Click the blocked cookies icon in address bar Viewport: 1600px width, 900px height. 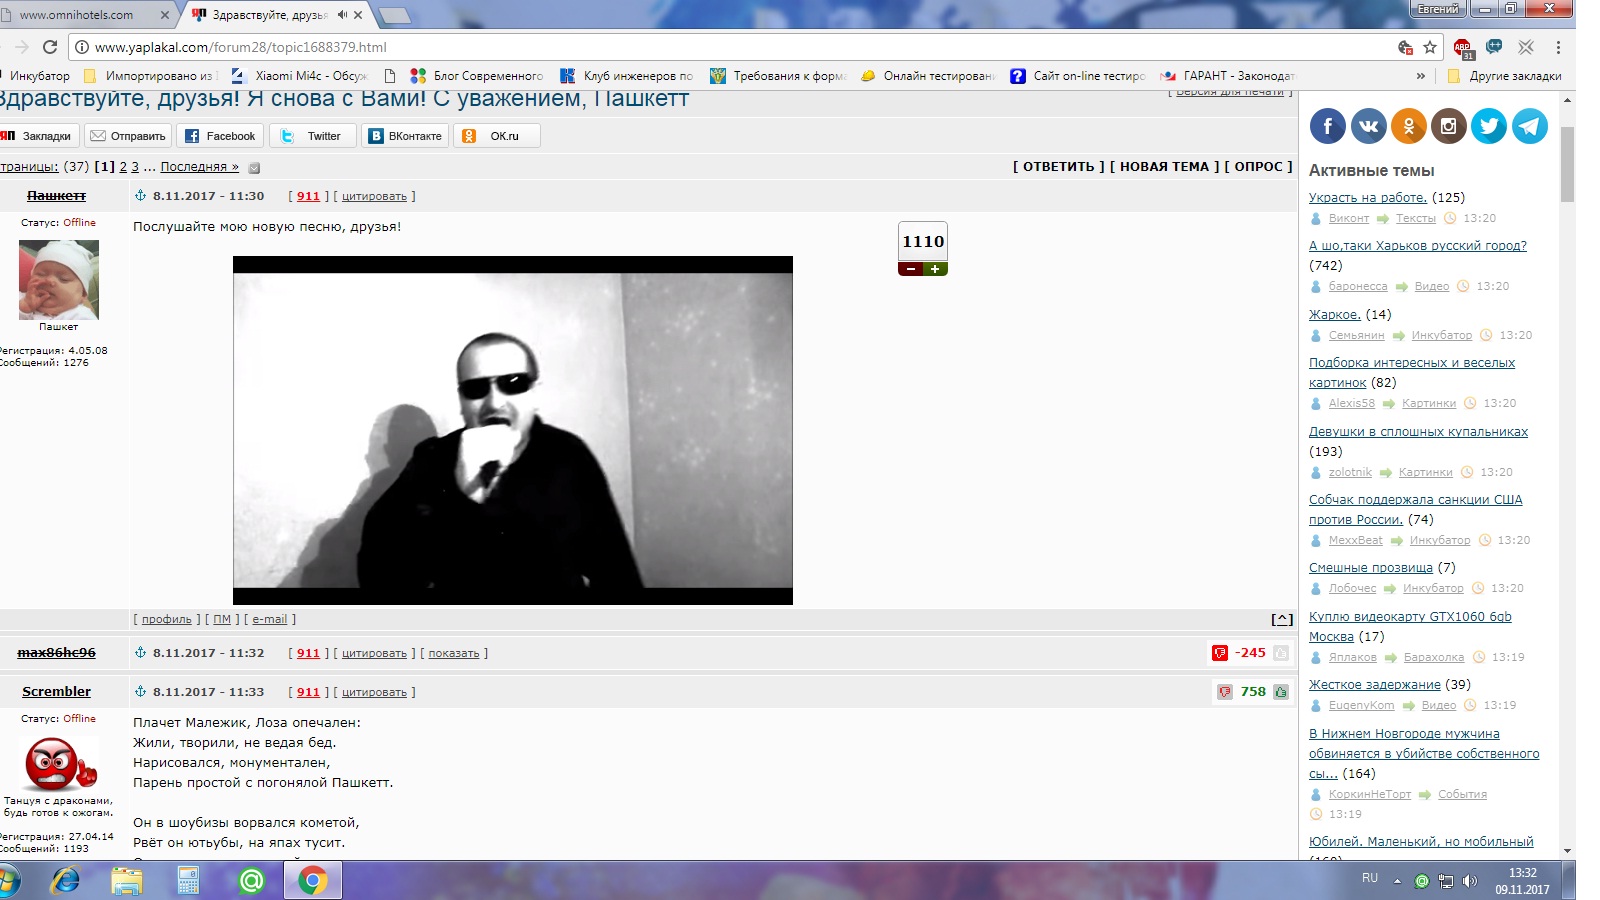1405,47
